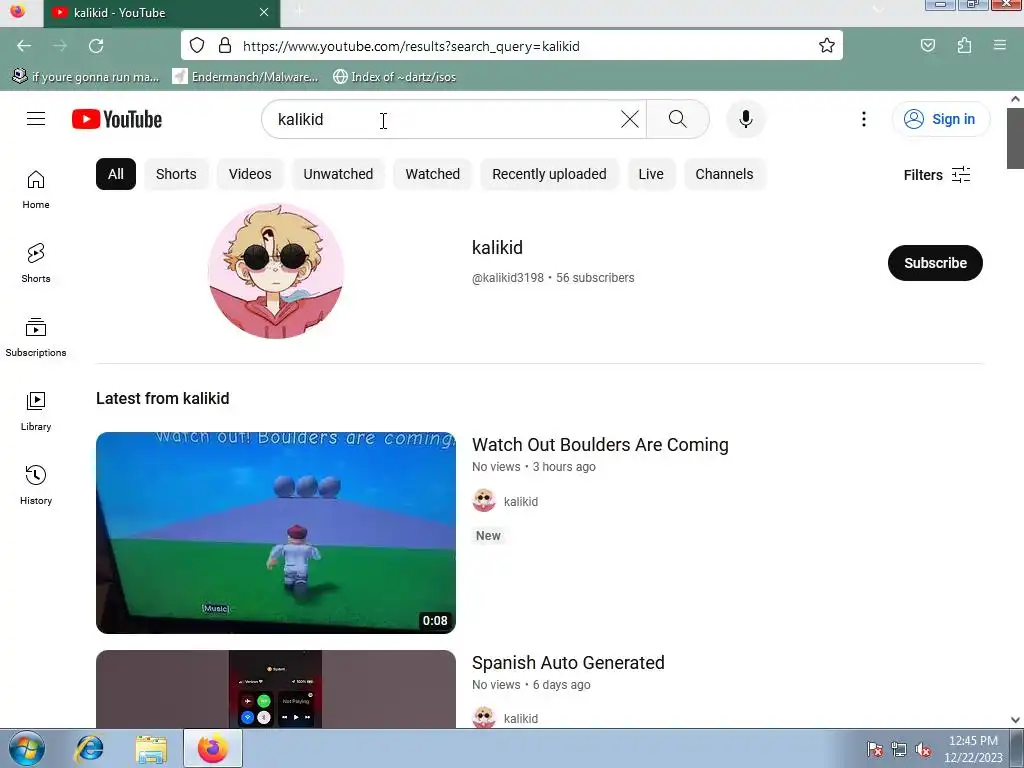Click the magnifier search button
Screen dimensions: 1024x768
pos(677,119)
